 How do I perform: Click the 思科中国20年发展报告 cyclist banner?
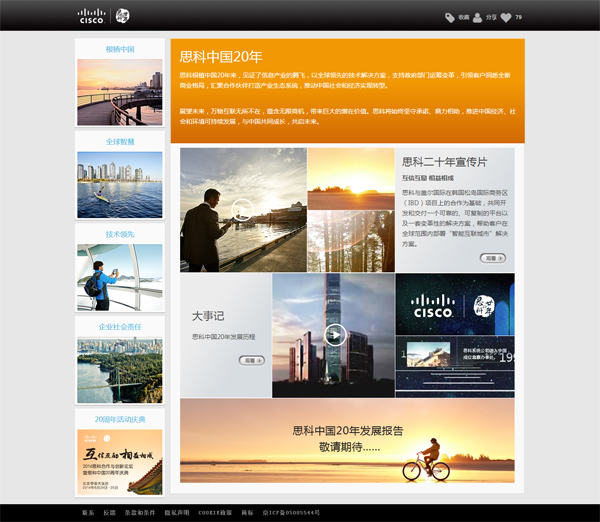click(x=347, y=440)
